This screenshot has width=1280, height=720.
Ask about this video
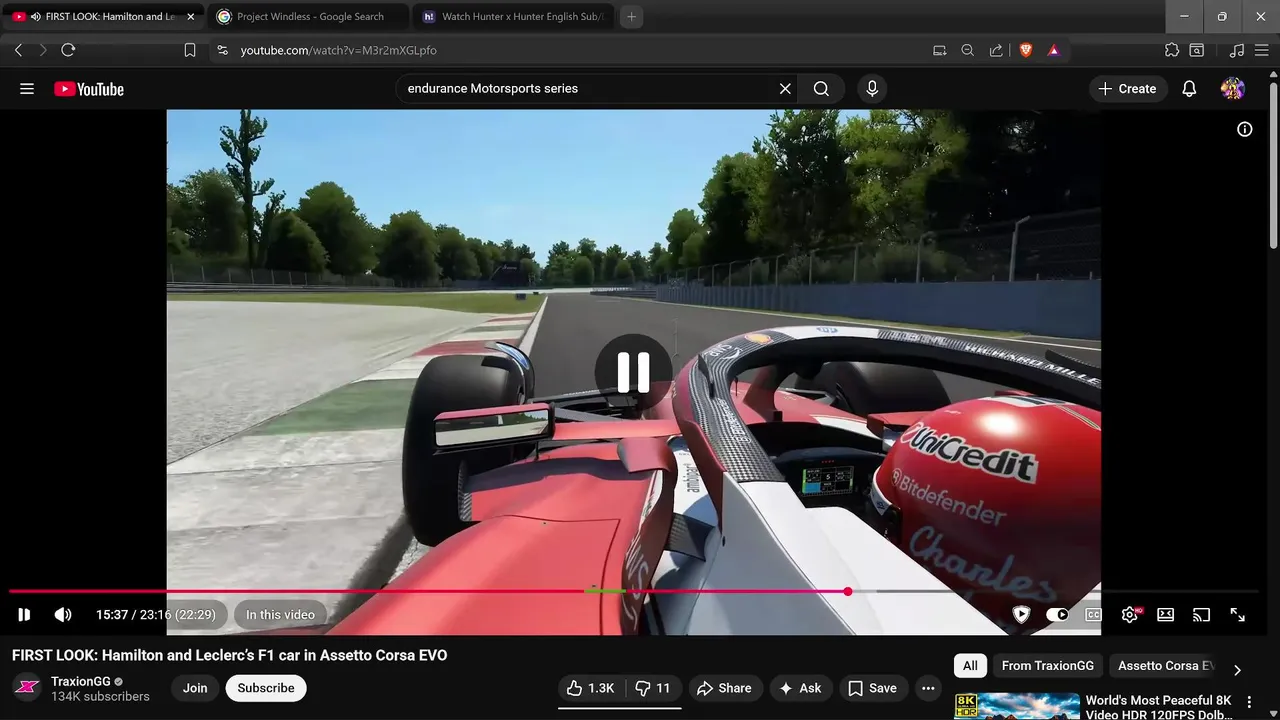tap(800, 688)
